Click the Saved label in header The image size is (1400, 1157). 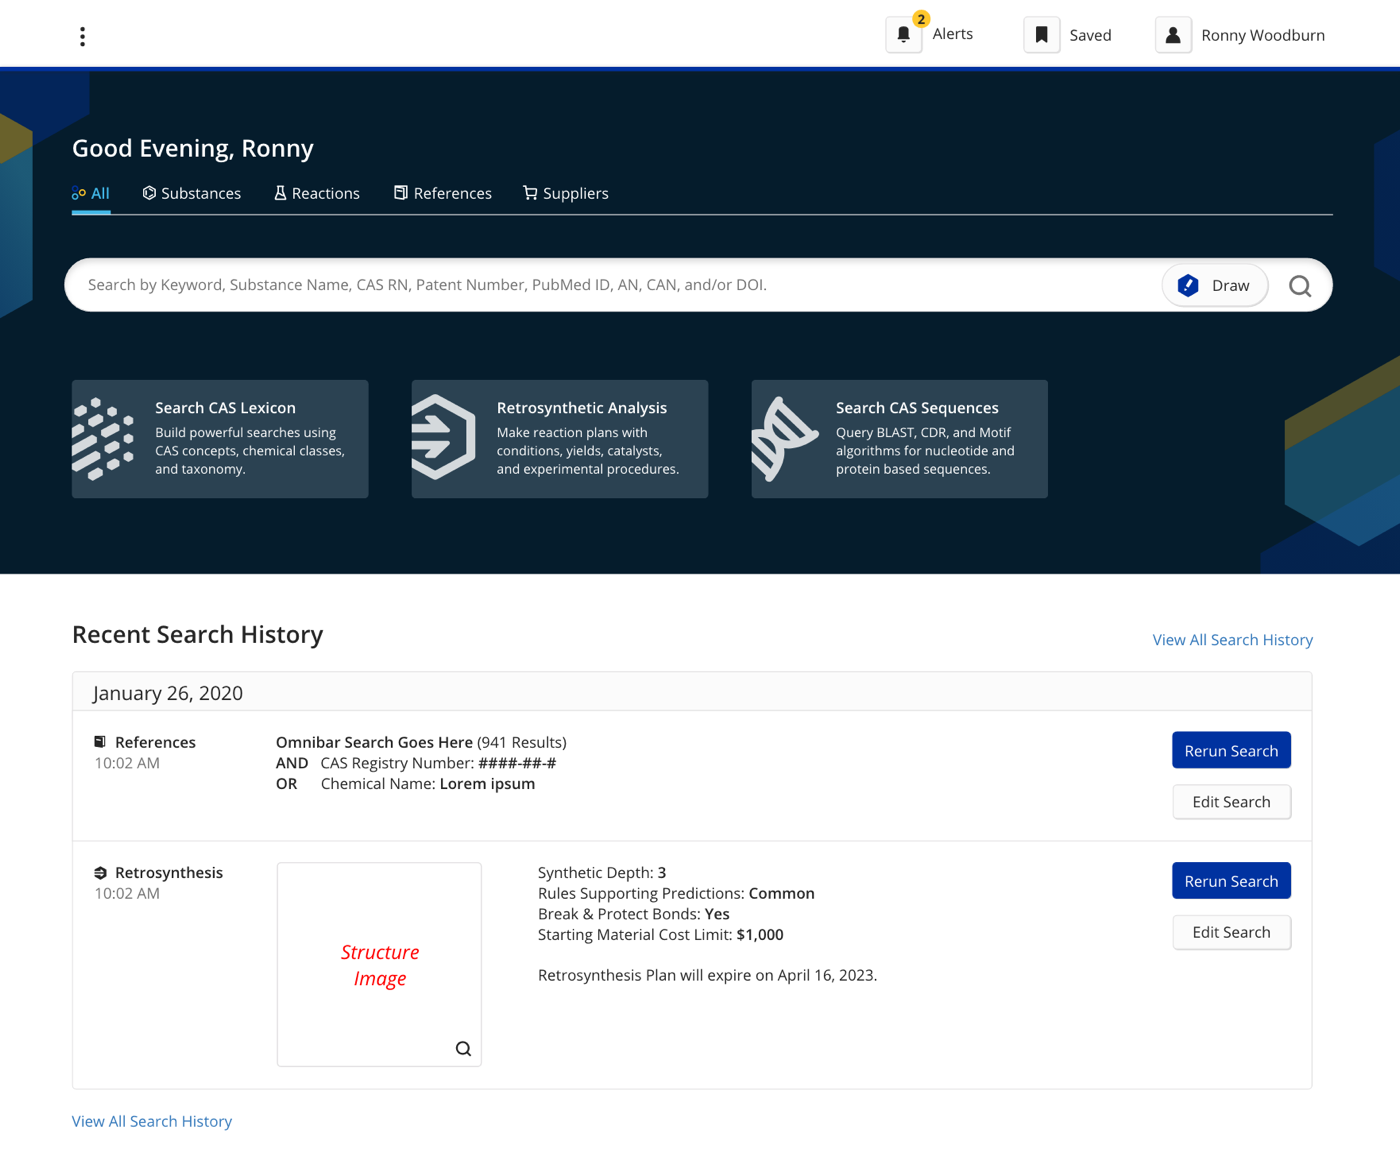(1091, 36)
